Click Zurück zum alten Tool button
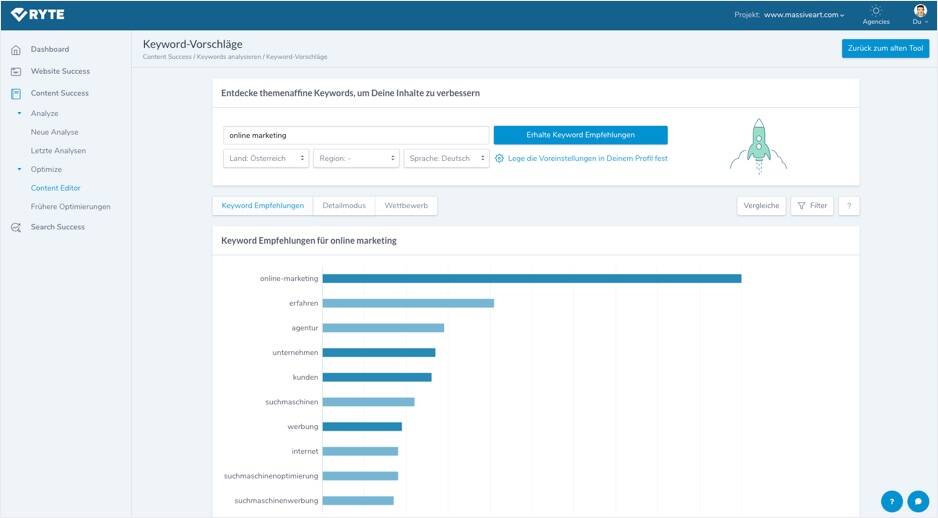This screenshot has height=518, width=938. pos(885,48)
